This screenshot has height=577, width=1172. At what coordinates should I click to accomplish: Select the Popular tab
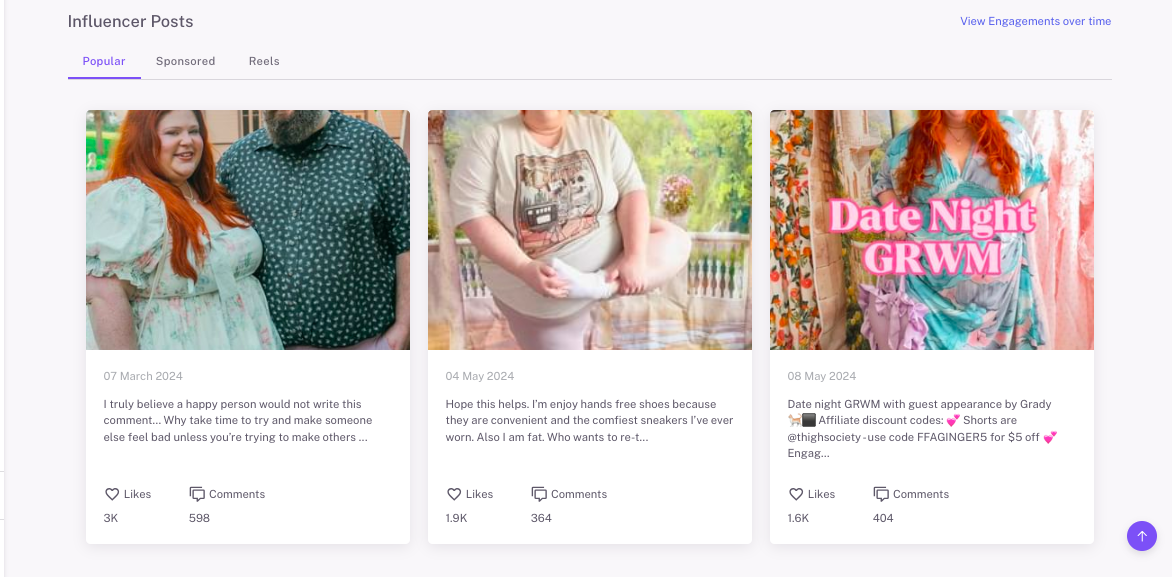pyautogui.click(x=104, y=61)
